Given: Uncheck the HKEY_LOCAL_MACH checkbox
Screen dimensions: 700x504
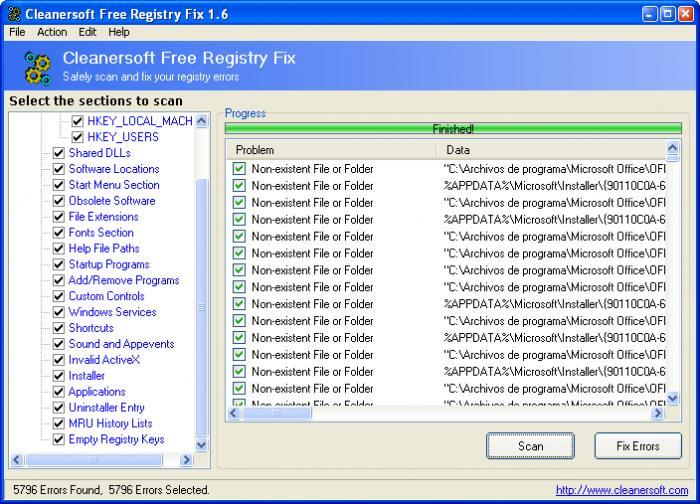Looking at the screenshot, I should coord(77,121).
